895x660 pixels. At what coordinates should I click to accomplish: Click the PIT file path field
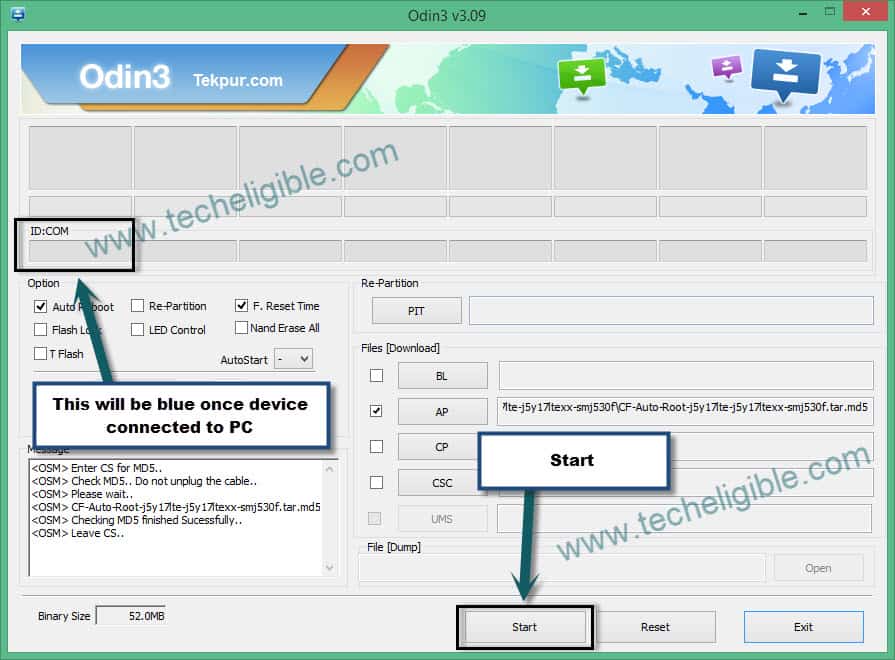[671, 311]
